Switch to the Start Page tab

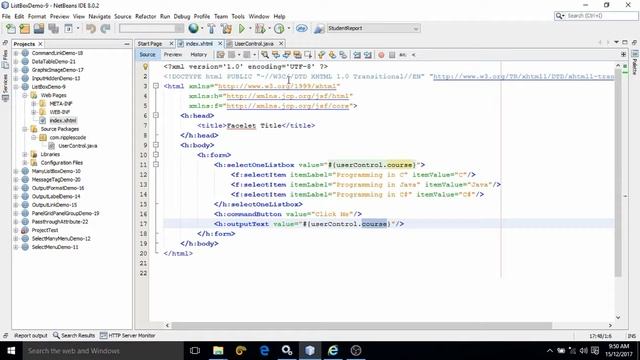pyautogui.click(x=150, y=44)
